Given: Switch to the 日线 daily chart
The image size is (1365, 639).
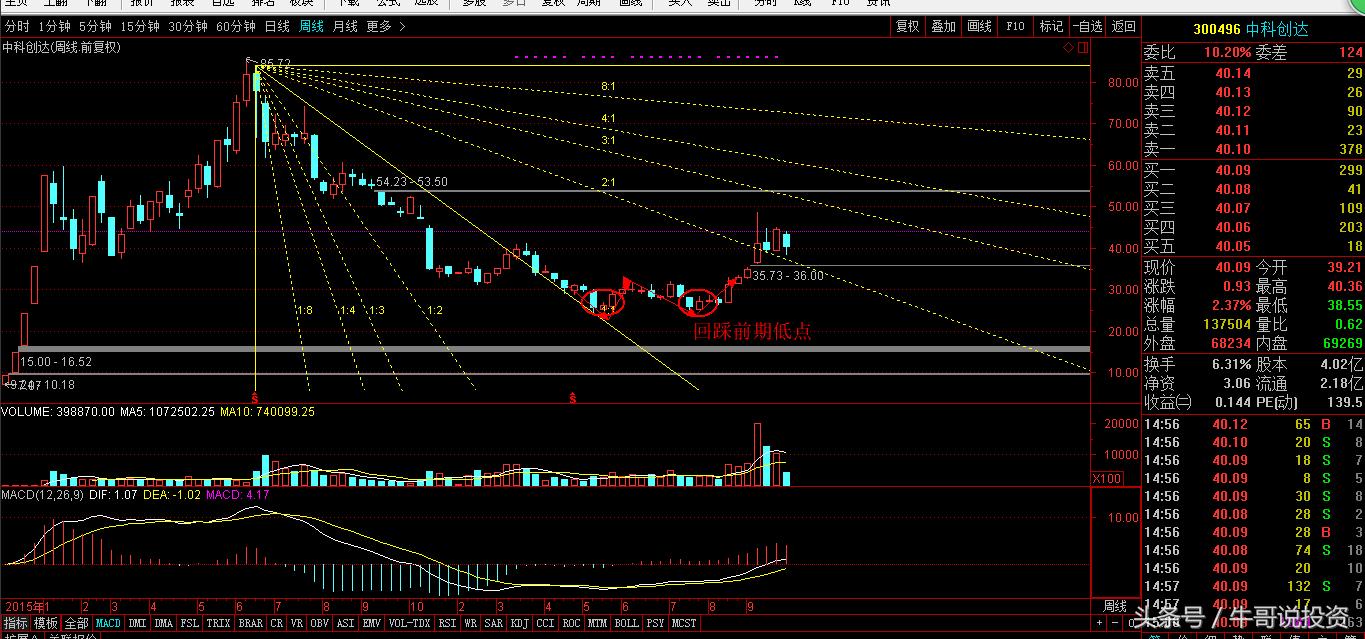Looking at the screenshot, I should tap(277, 27).
